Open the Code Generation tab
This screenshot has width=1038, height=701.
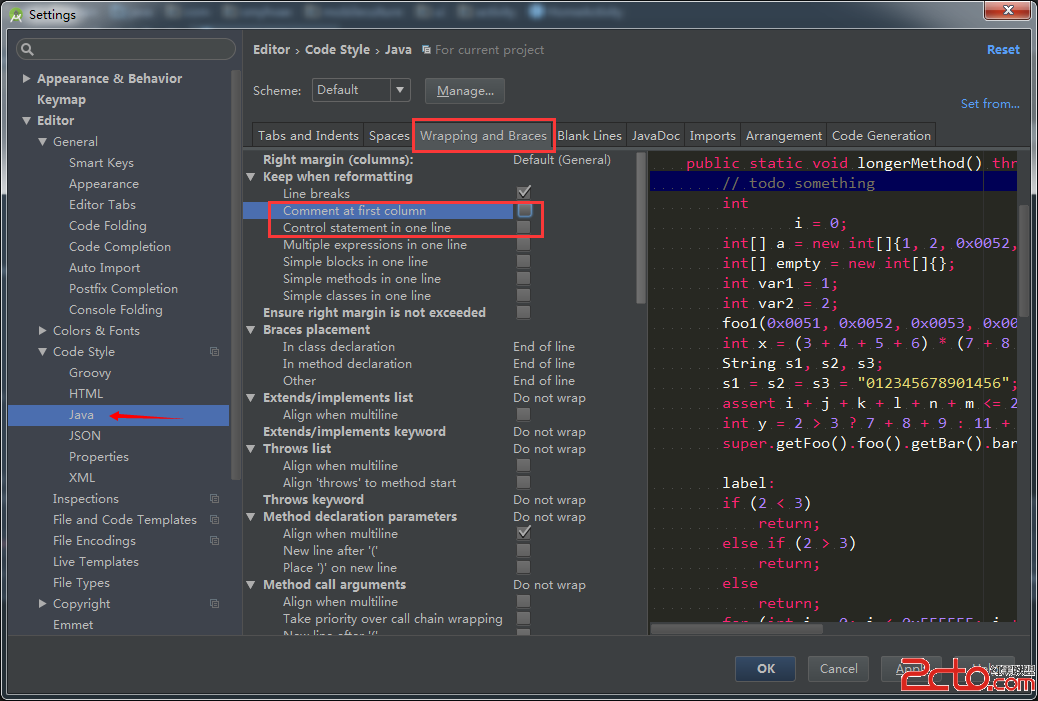coord(881,136)
